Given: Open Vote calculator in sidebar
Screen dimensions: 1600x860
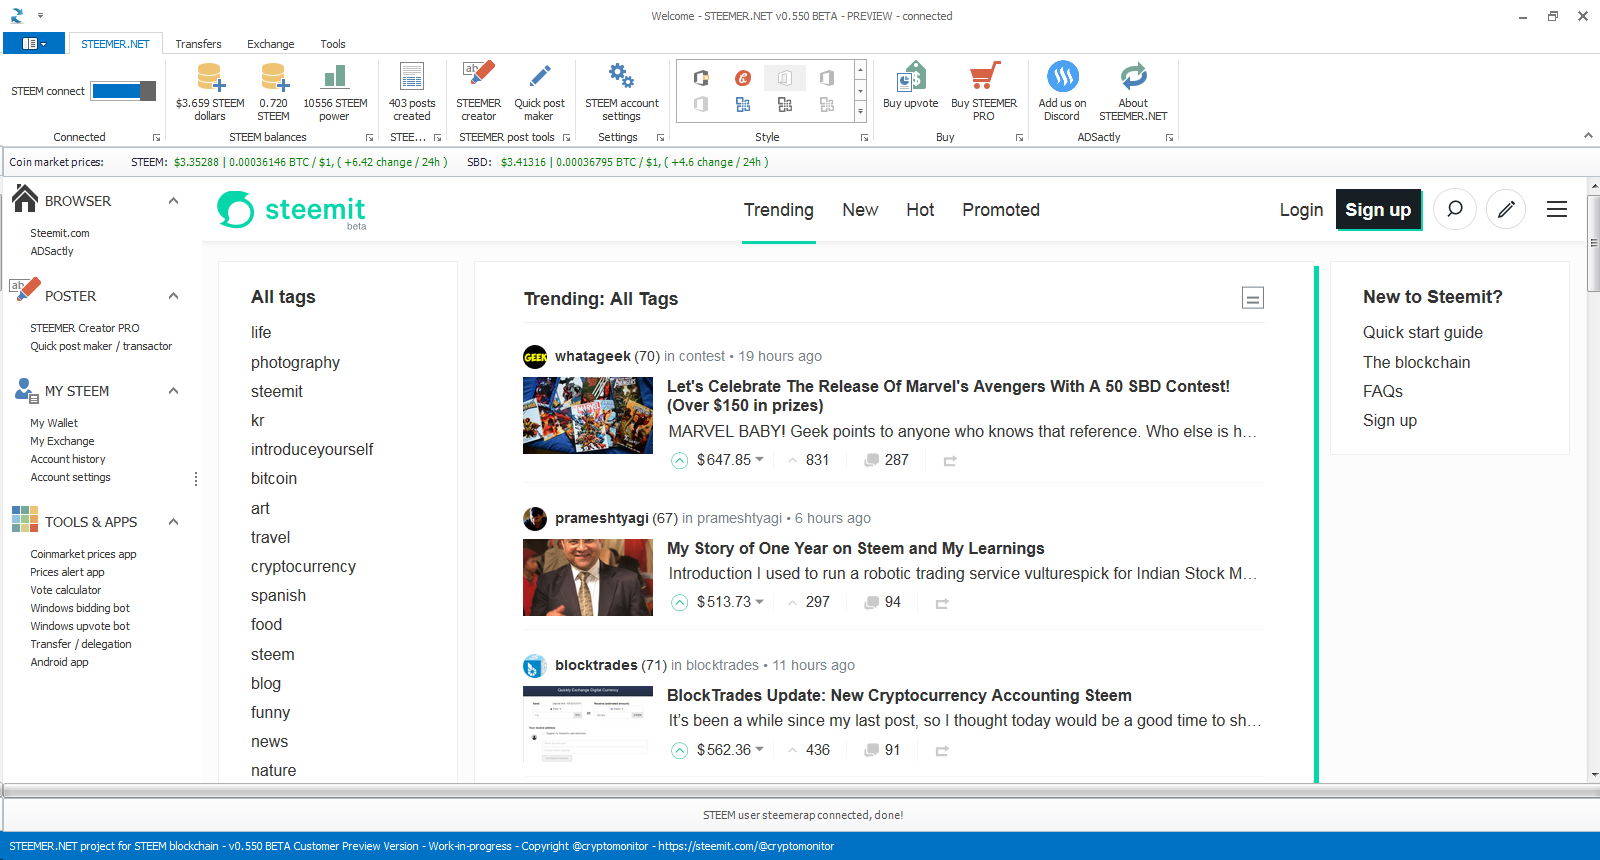Looking at the screenshot, I should pos(66,590).
